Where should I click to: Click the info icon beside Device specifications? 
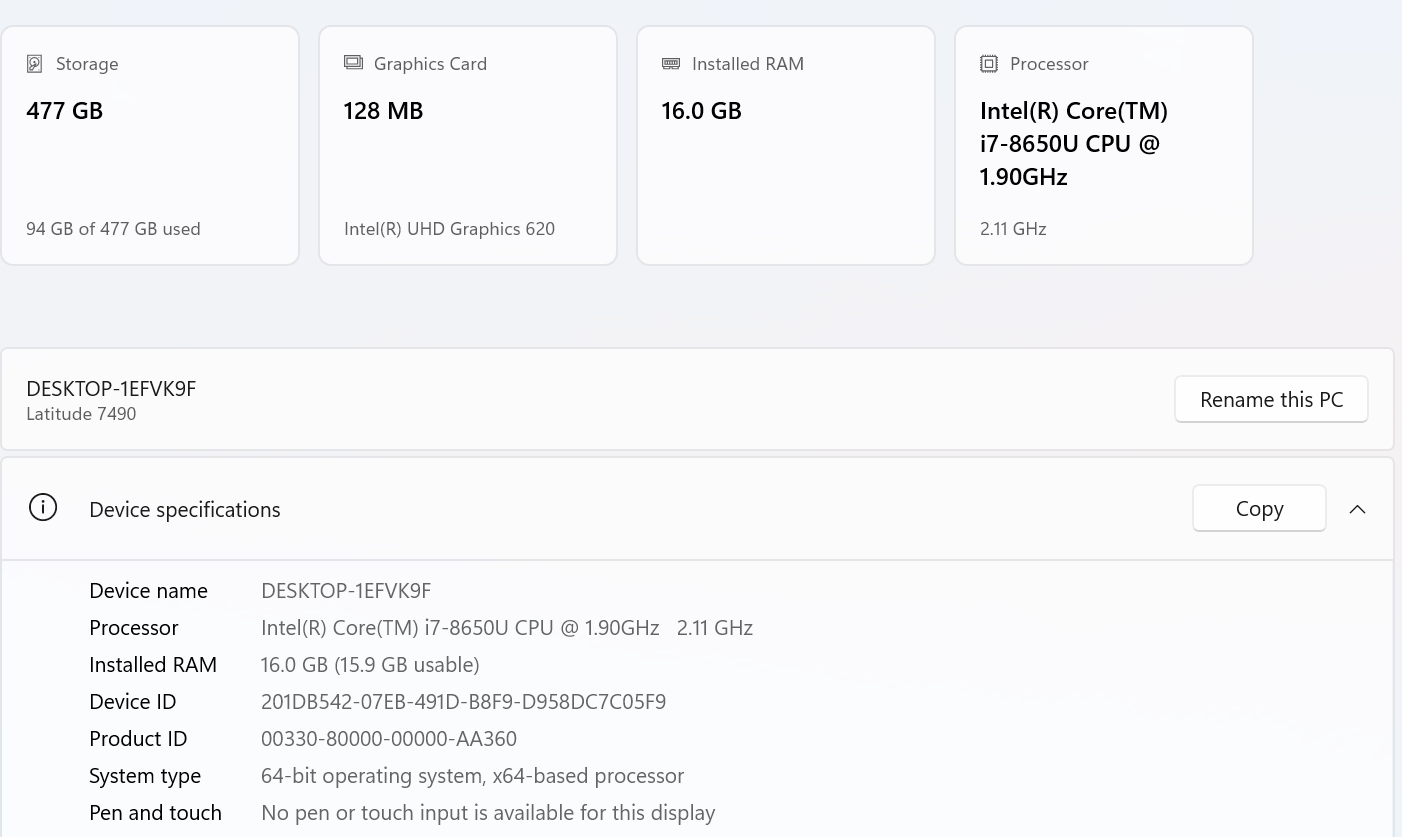click(43, 508)
